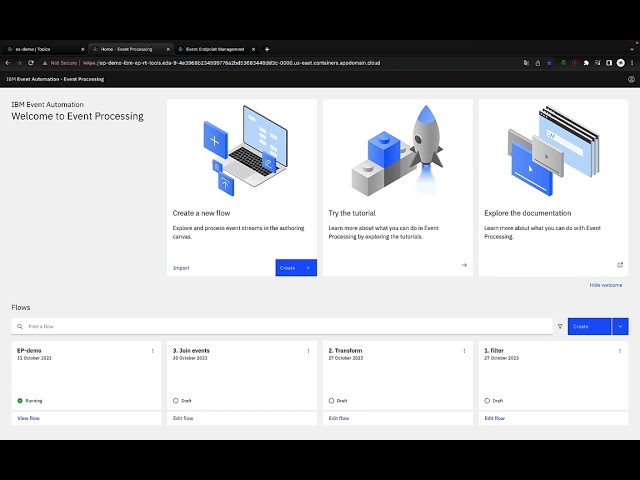Click the bookmark star icon
Viewport: 640px width, 480px height.
549,63
